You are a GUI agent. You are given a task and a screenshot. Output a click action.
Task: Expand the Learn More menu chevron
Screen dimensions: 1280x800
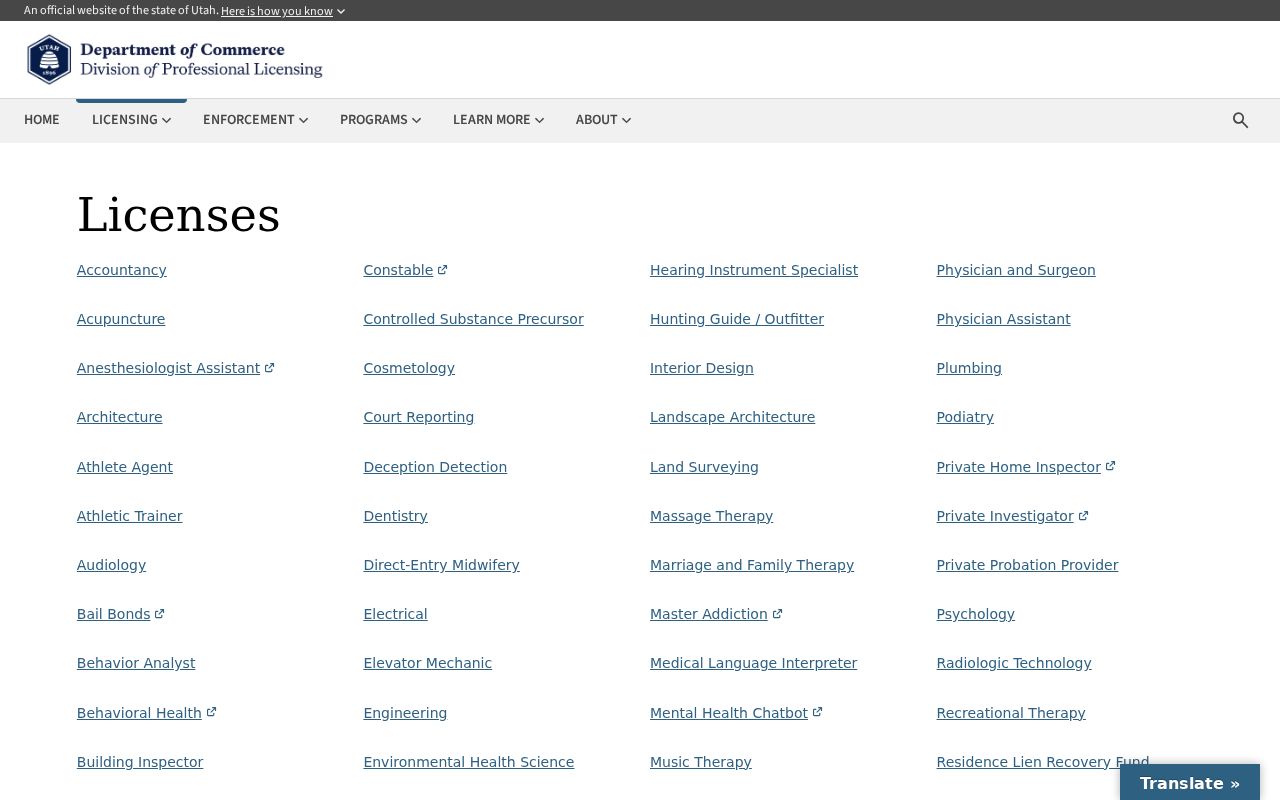539,120
